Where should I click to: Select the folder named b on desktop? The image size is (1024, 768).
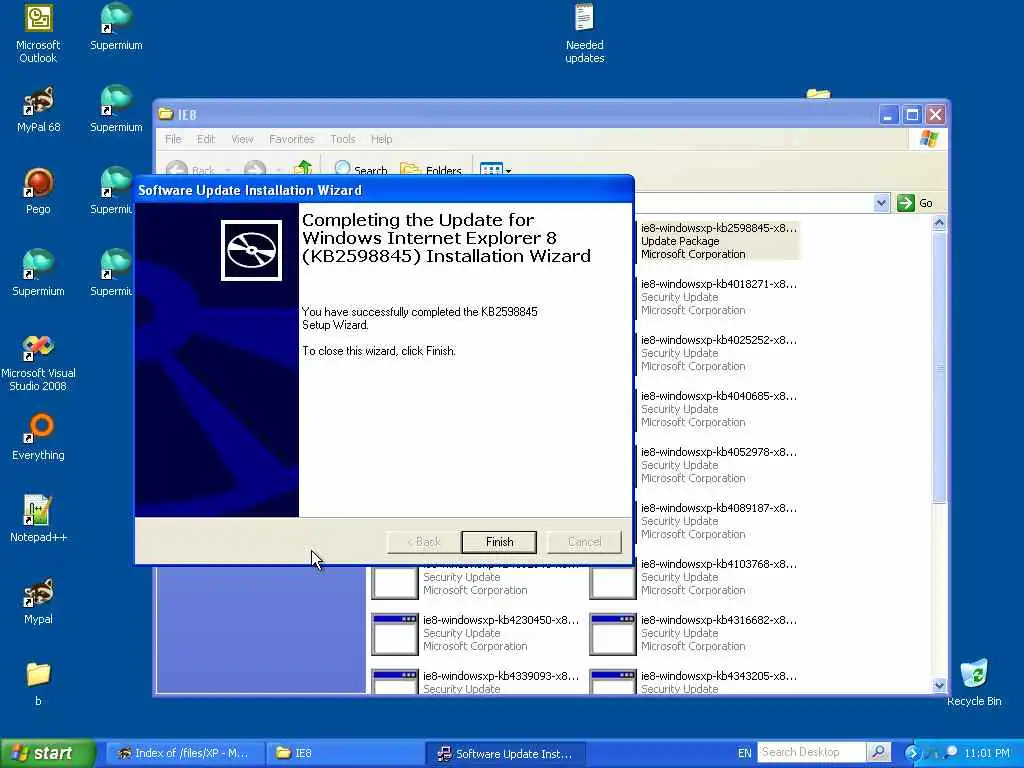(x=38, y=683)
